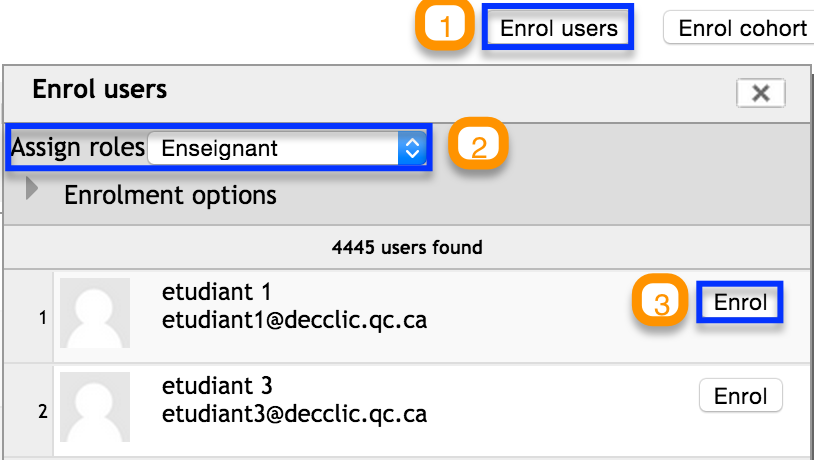Click the orange step 1 marker

(x=444, y=26)
